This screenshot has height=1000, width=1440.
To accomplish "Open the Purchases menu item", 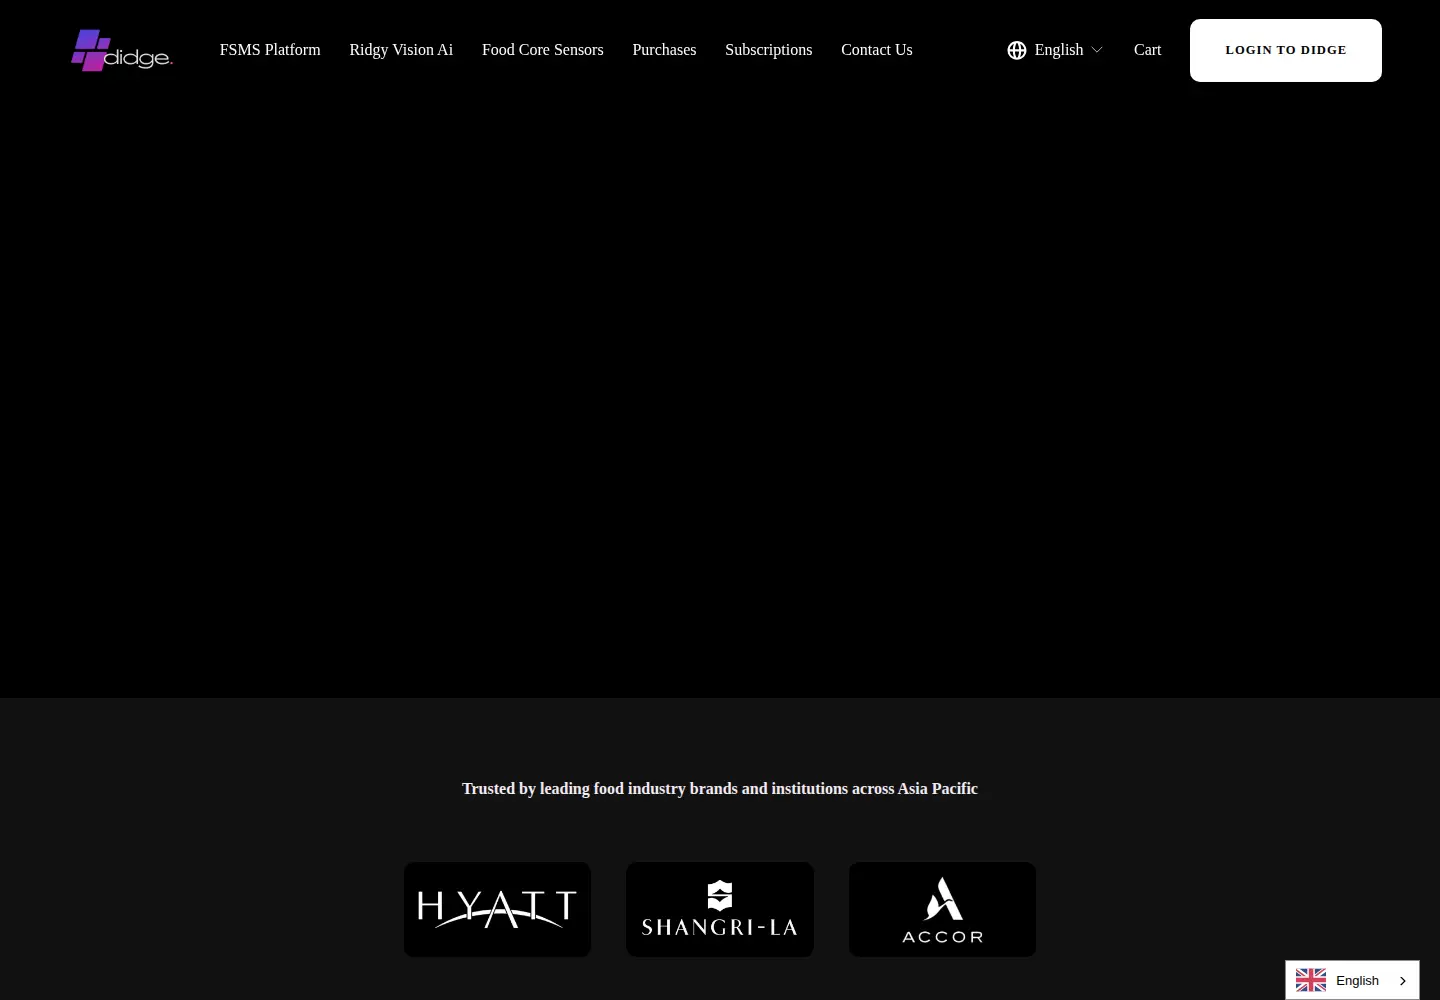I will point(664,50).
